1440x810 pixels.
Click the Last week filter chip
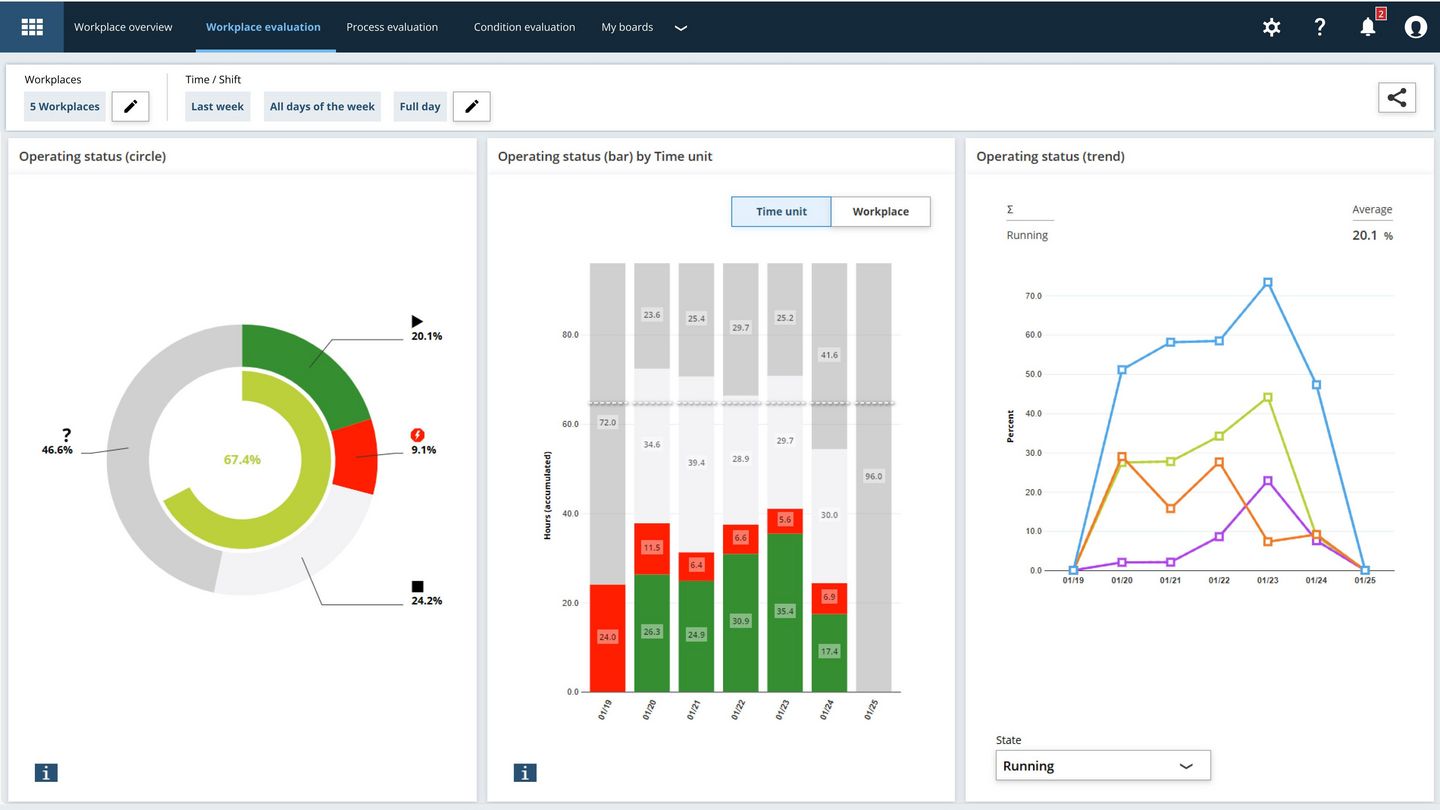217,107
